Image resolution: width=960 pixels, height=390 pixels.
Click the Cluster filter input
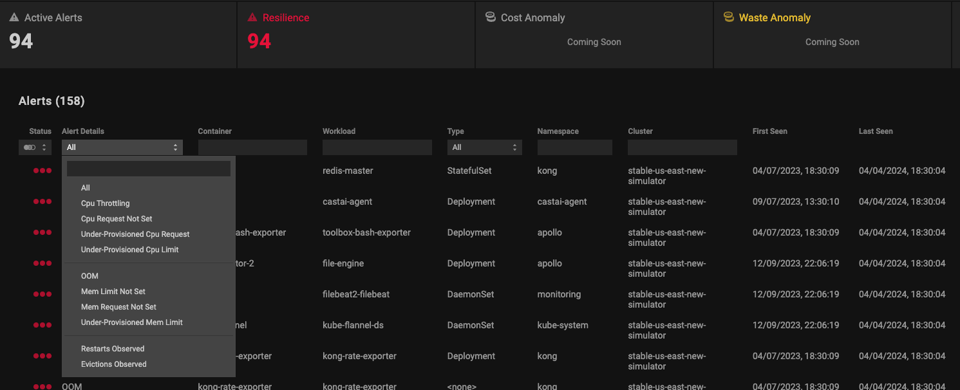point(682,148)
